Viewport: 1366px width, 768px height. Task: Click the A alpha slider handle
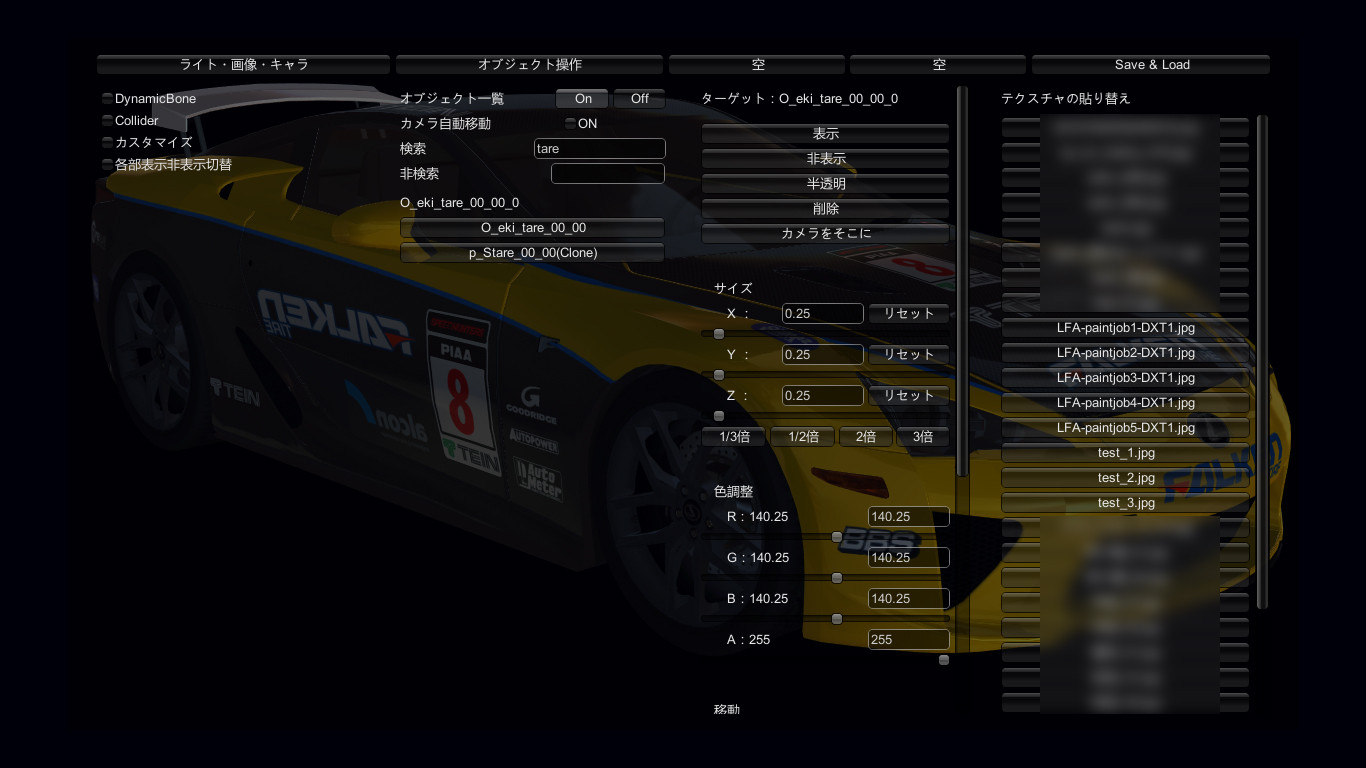(x=944, y=660)
